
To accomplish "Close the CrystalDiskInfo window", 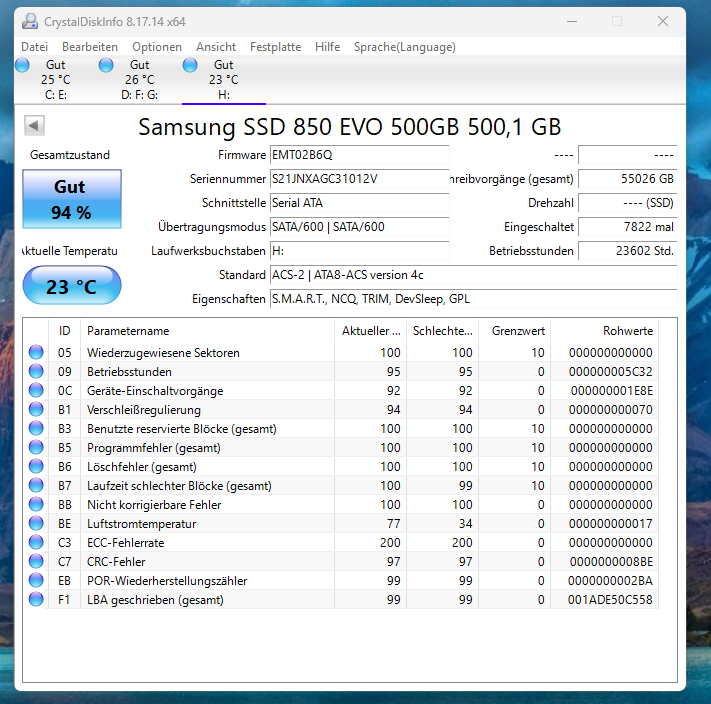I will tap(662, 21).
